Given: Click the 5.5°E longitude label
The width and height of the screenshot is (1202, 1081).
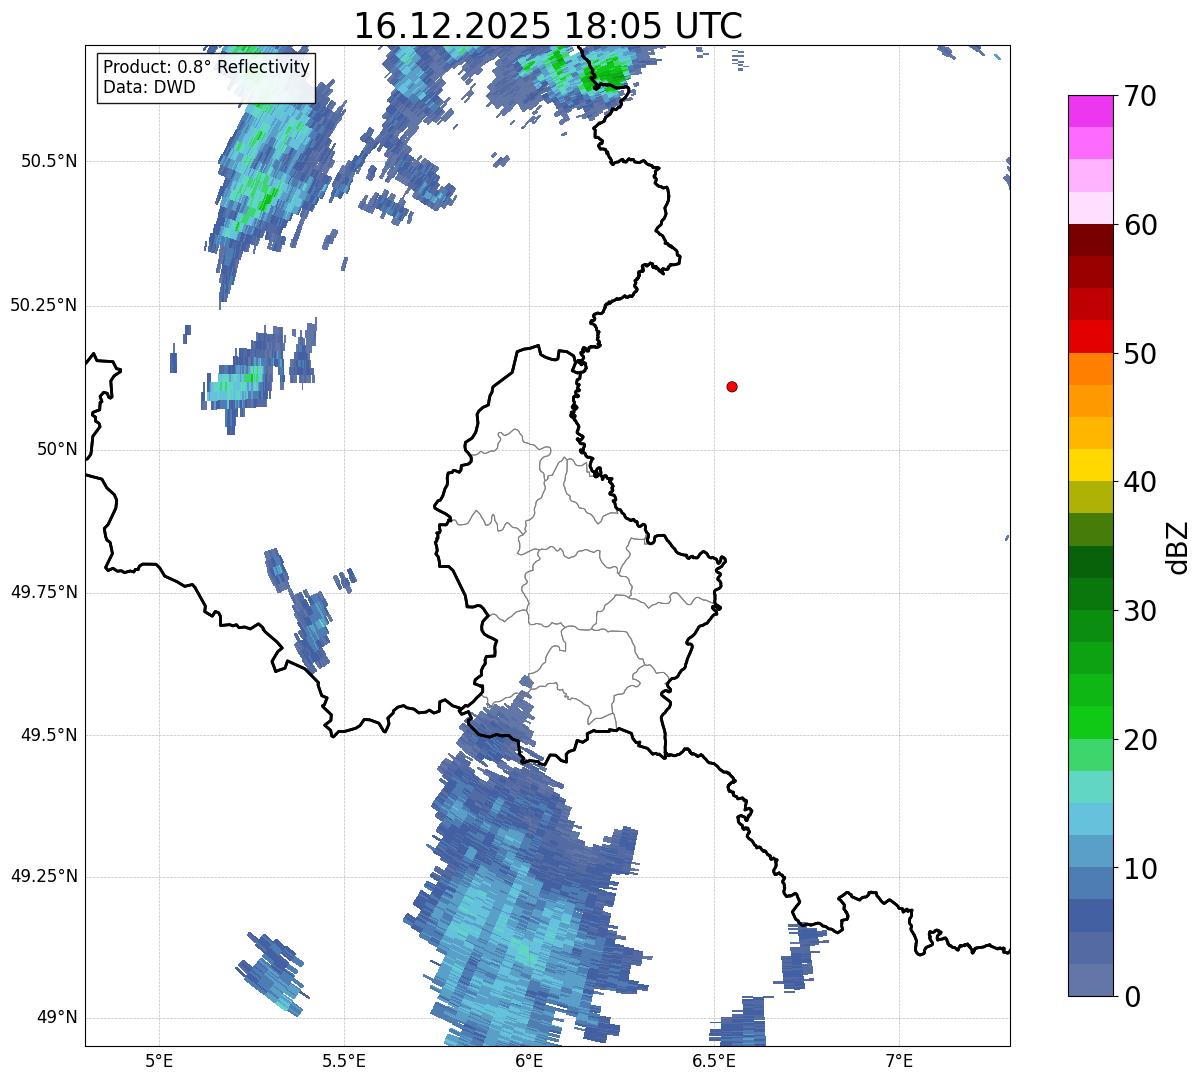Looking at the screenshot, I should point(344,1060).
